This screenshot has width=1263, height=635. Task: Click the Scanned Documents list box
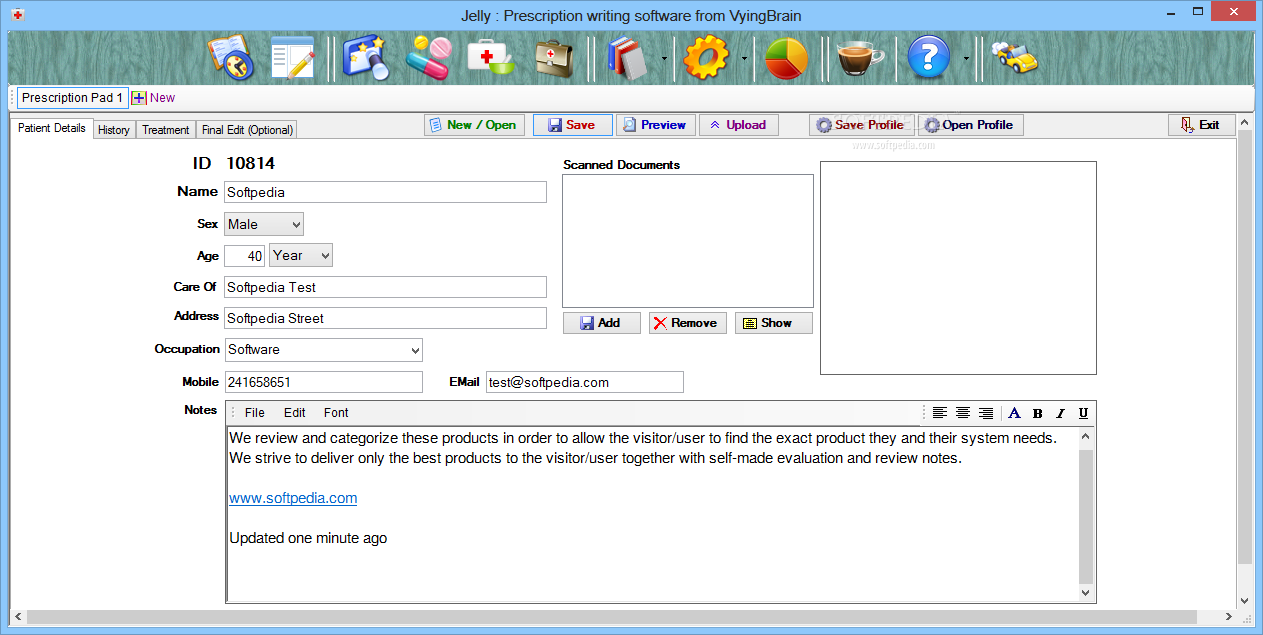[x=688, y=241]
